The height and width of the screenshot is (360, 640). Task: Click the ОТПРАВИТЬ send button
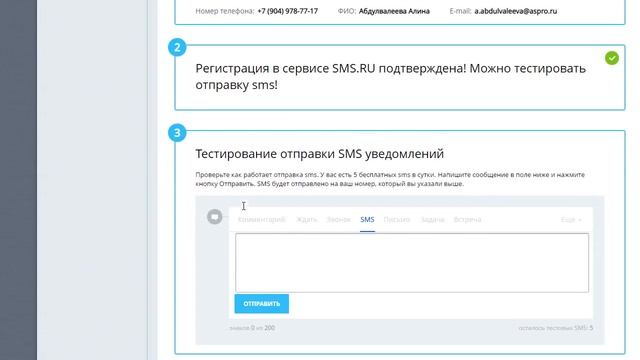[x=262, y=304]
